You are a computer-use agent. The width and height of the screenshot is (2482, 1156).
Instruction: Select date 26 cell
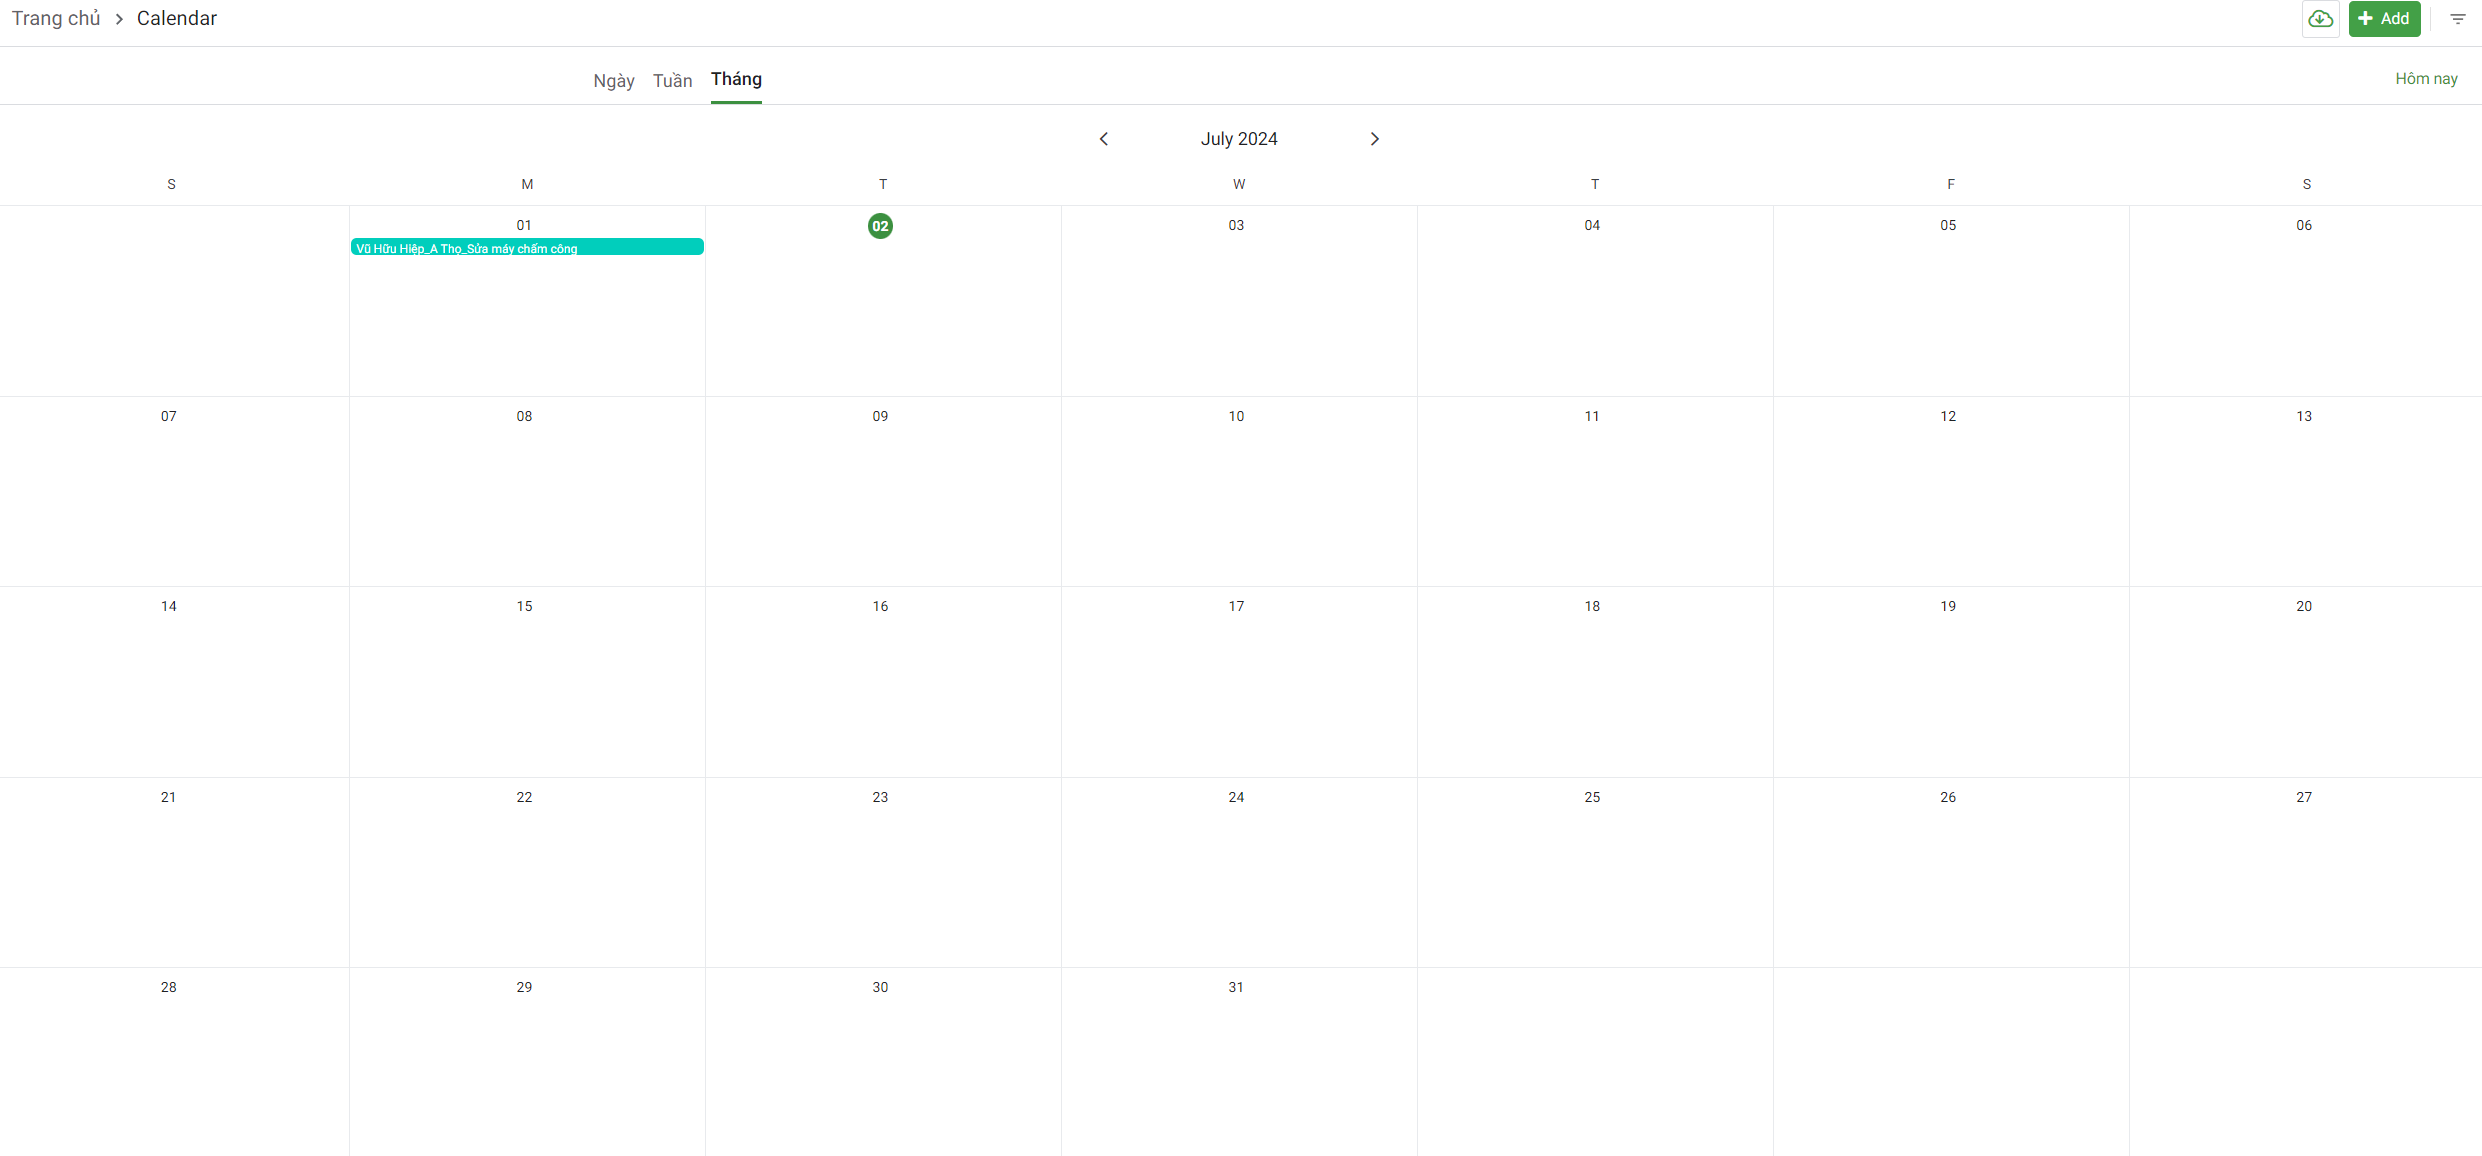pyautogui.click(x=1948, y=798)
